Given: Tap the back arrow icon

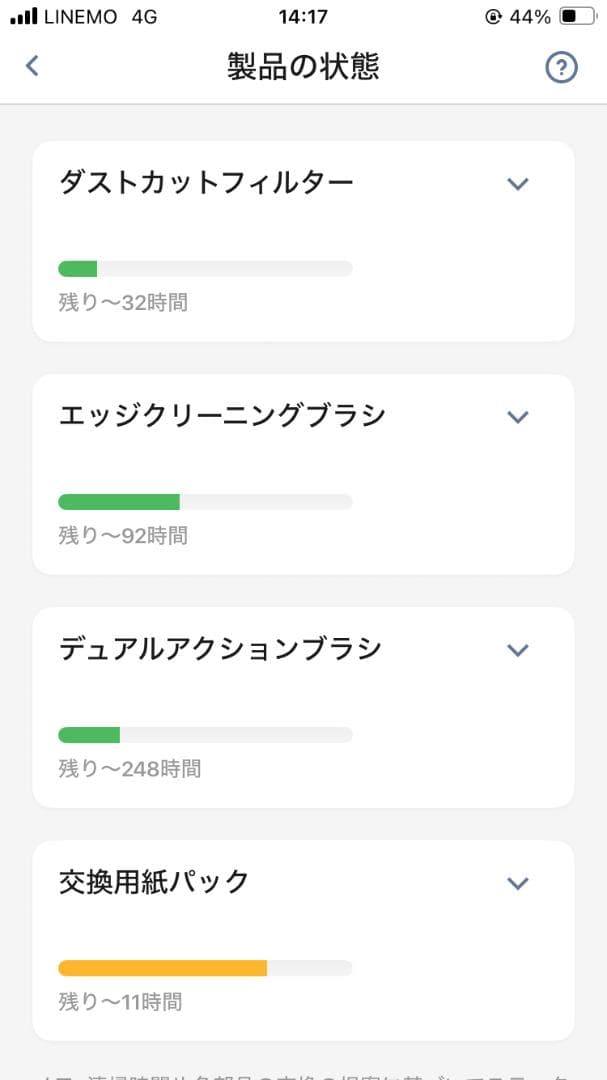Looking at the screenshot, I should click(x=32, y=67).
